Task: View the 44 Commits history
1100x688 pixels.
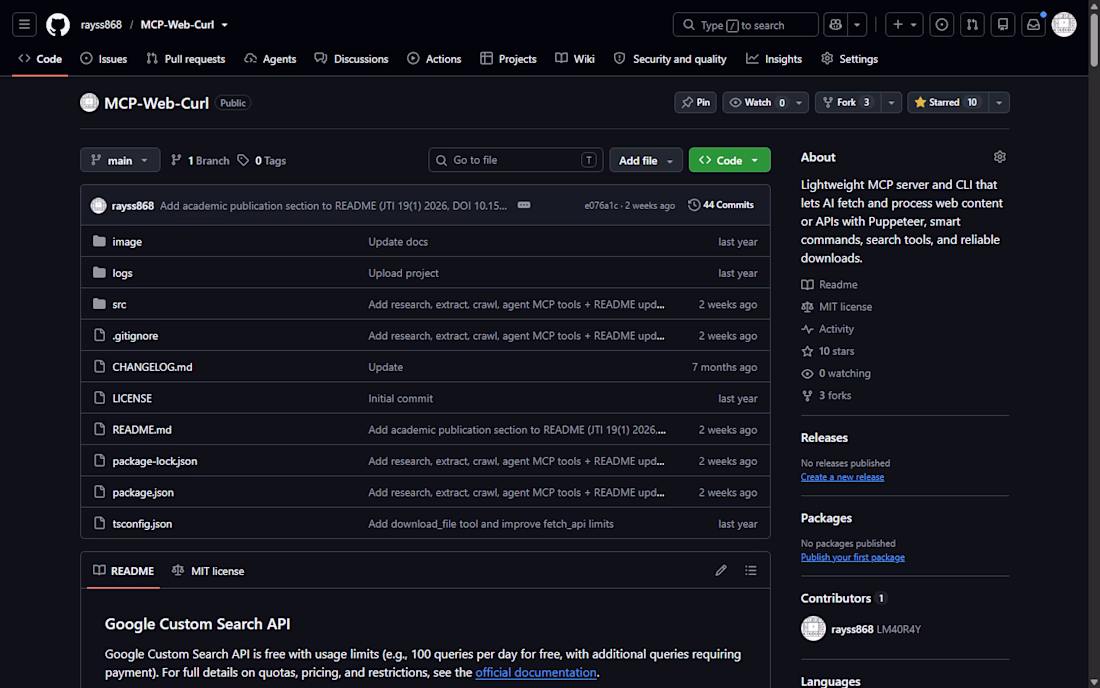Action: point(720,205)
